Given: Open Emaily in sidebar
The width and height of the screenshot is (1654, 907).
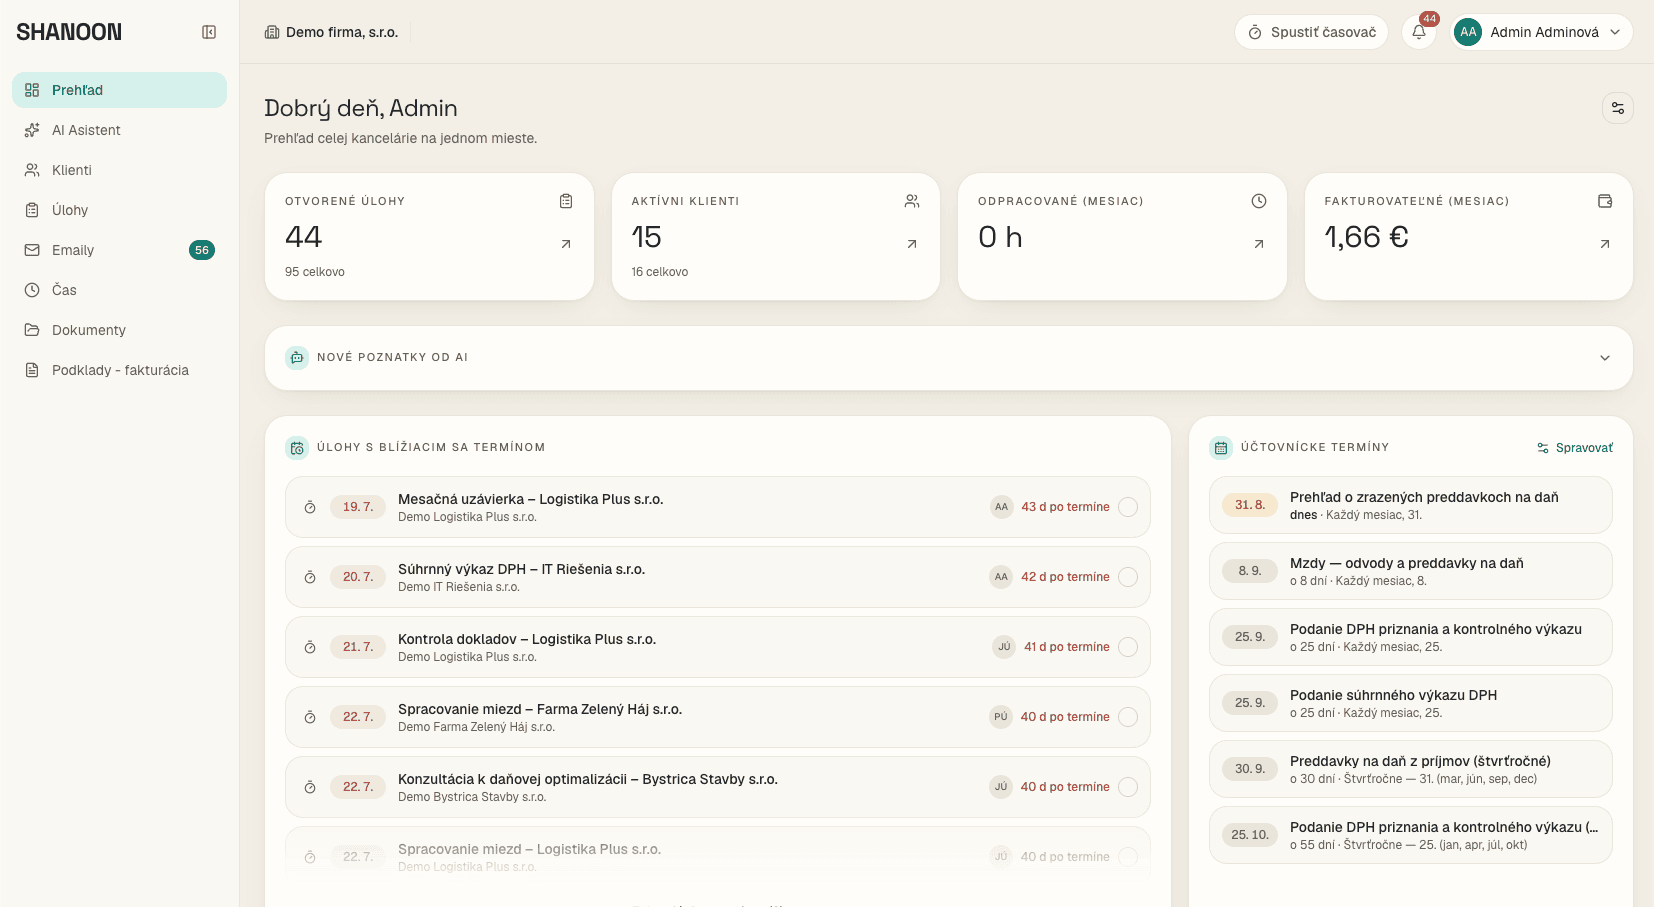Looking at the screenshot, I should click(119, 250).
